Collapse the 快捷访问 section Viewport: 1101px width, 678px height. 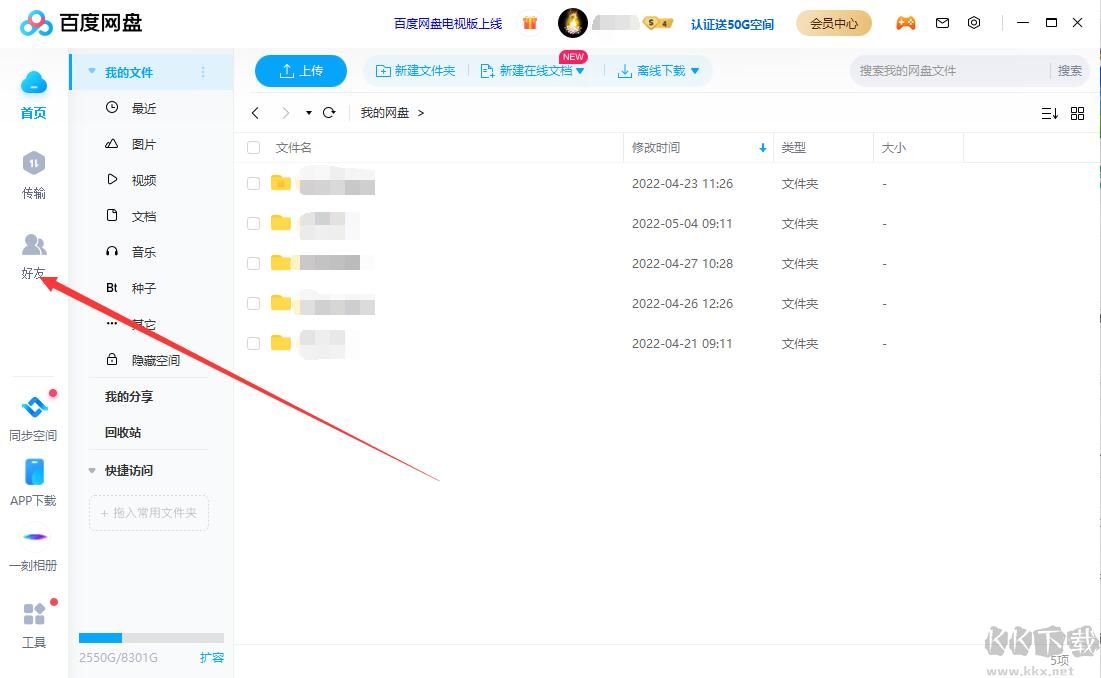93,470
